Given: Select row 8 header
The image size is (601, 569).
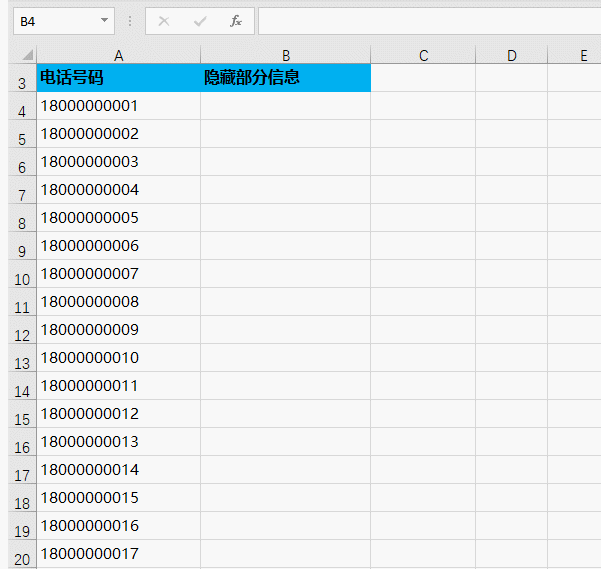Looking at the screenshot, I should click(22, 218).
